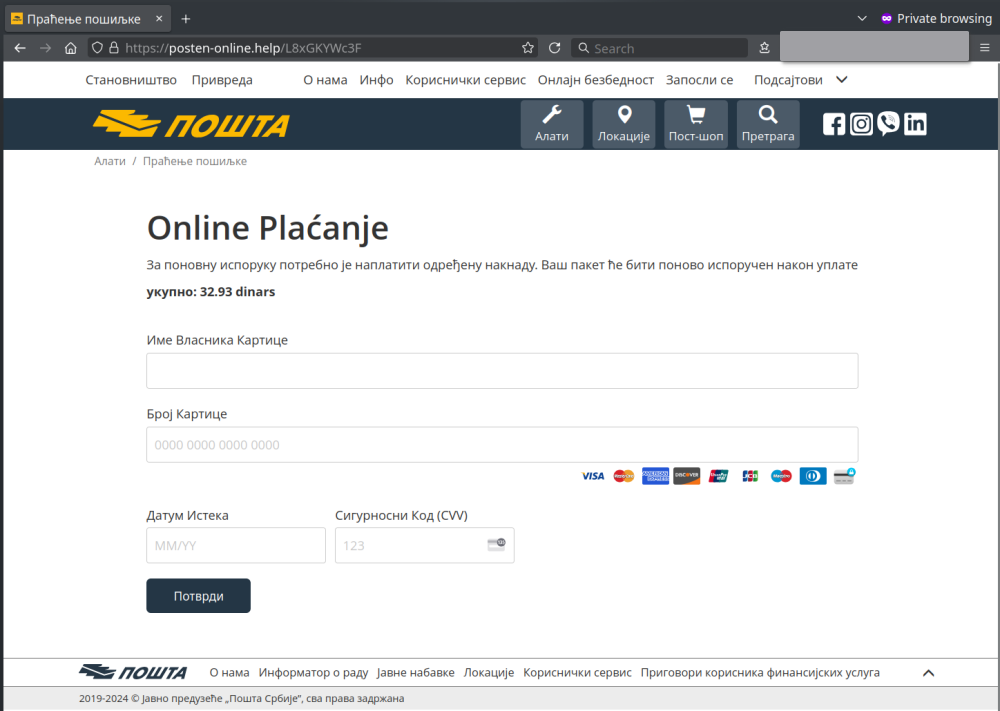This screenshot has height=711, width=1000.
Task: Click the JCB card logo
Action: click(x=750, y=476)
